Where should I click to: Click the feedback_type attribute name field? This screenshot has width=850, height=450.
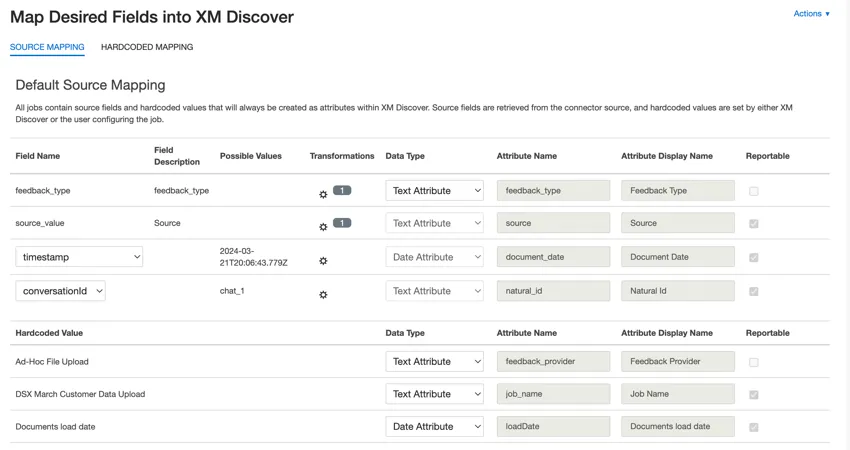(553, 191)
